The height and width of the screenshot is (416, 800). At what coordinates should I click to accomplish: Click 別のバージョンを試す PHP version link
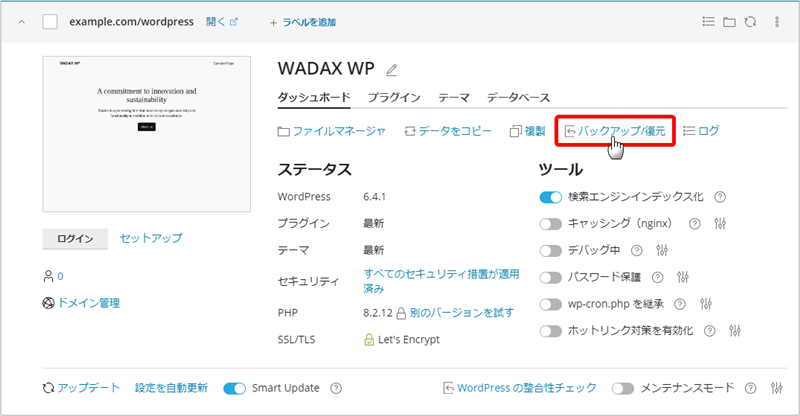(461, 312)
